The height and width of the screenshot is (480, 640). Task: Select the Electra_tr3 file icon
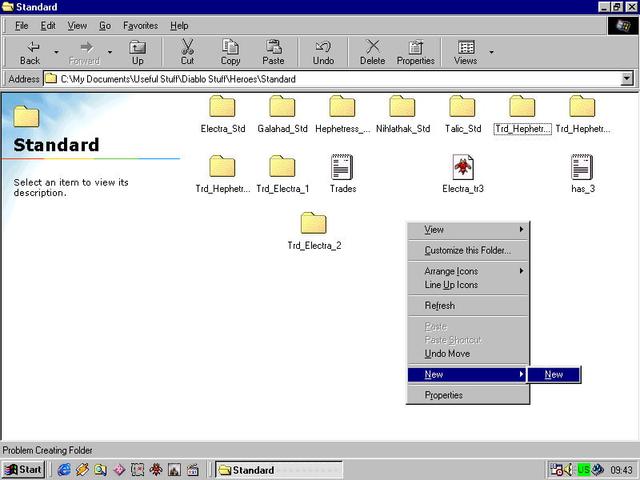(x=463, y=174)
